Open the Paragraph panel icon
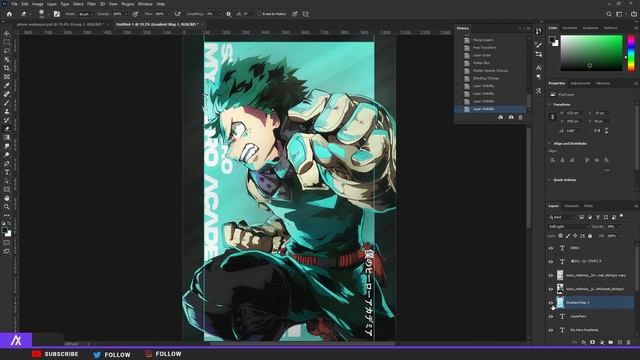The height and width of the screenshot is (360, 640). (539, 77)
